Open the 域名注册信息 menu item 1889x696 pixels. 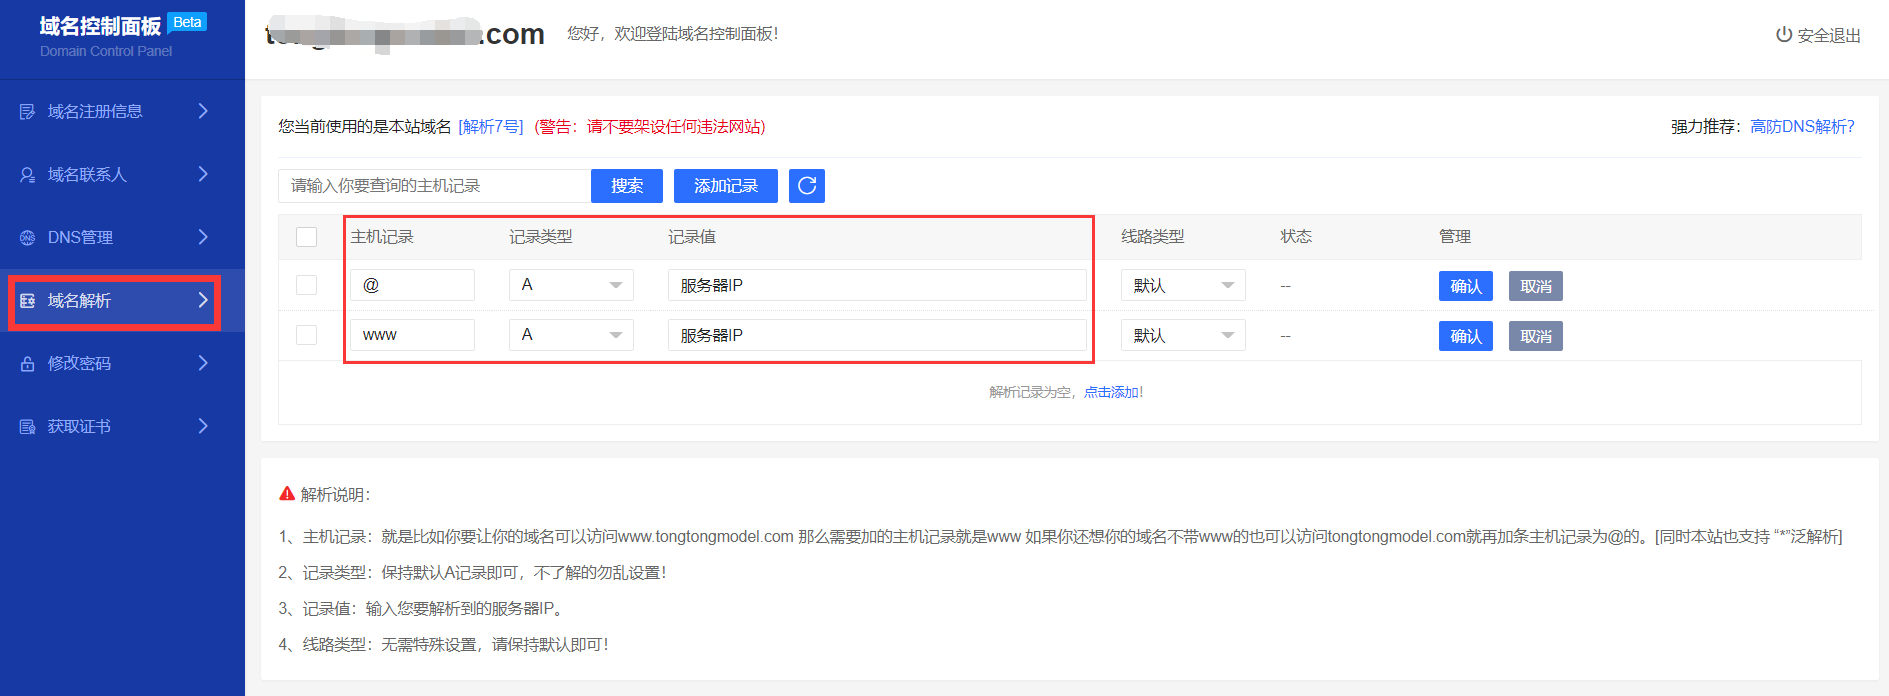tap(122, 111)
